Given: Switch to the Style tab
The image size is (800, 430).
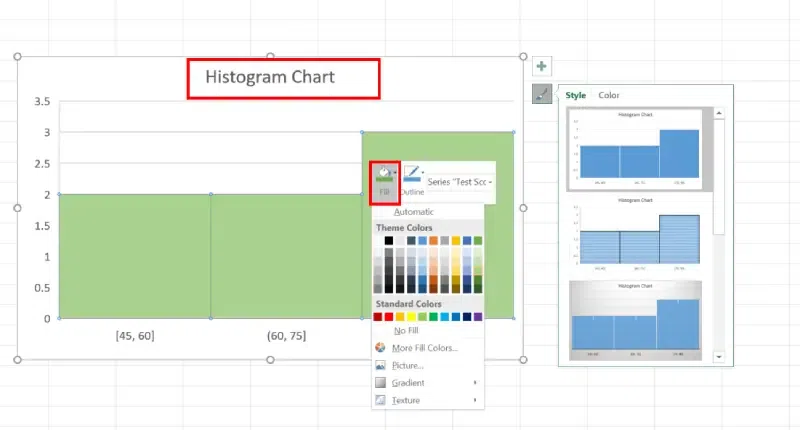Looking at the screenshot, I should (x=576, y=95).
